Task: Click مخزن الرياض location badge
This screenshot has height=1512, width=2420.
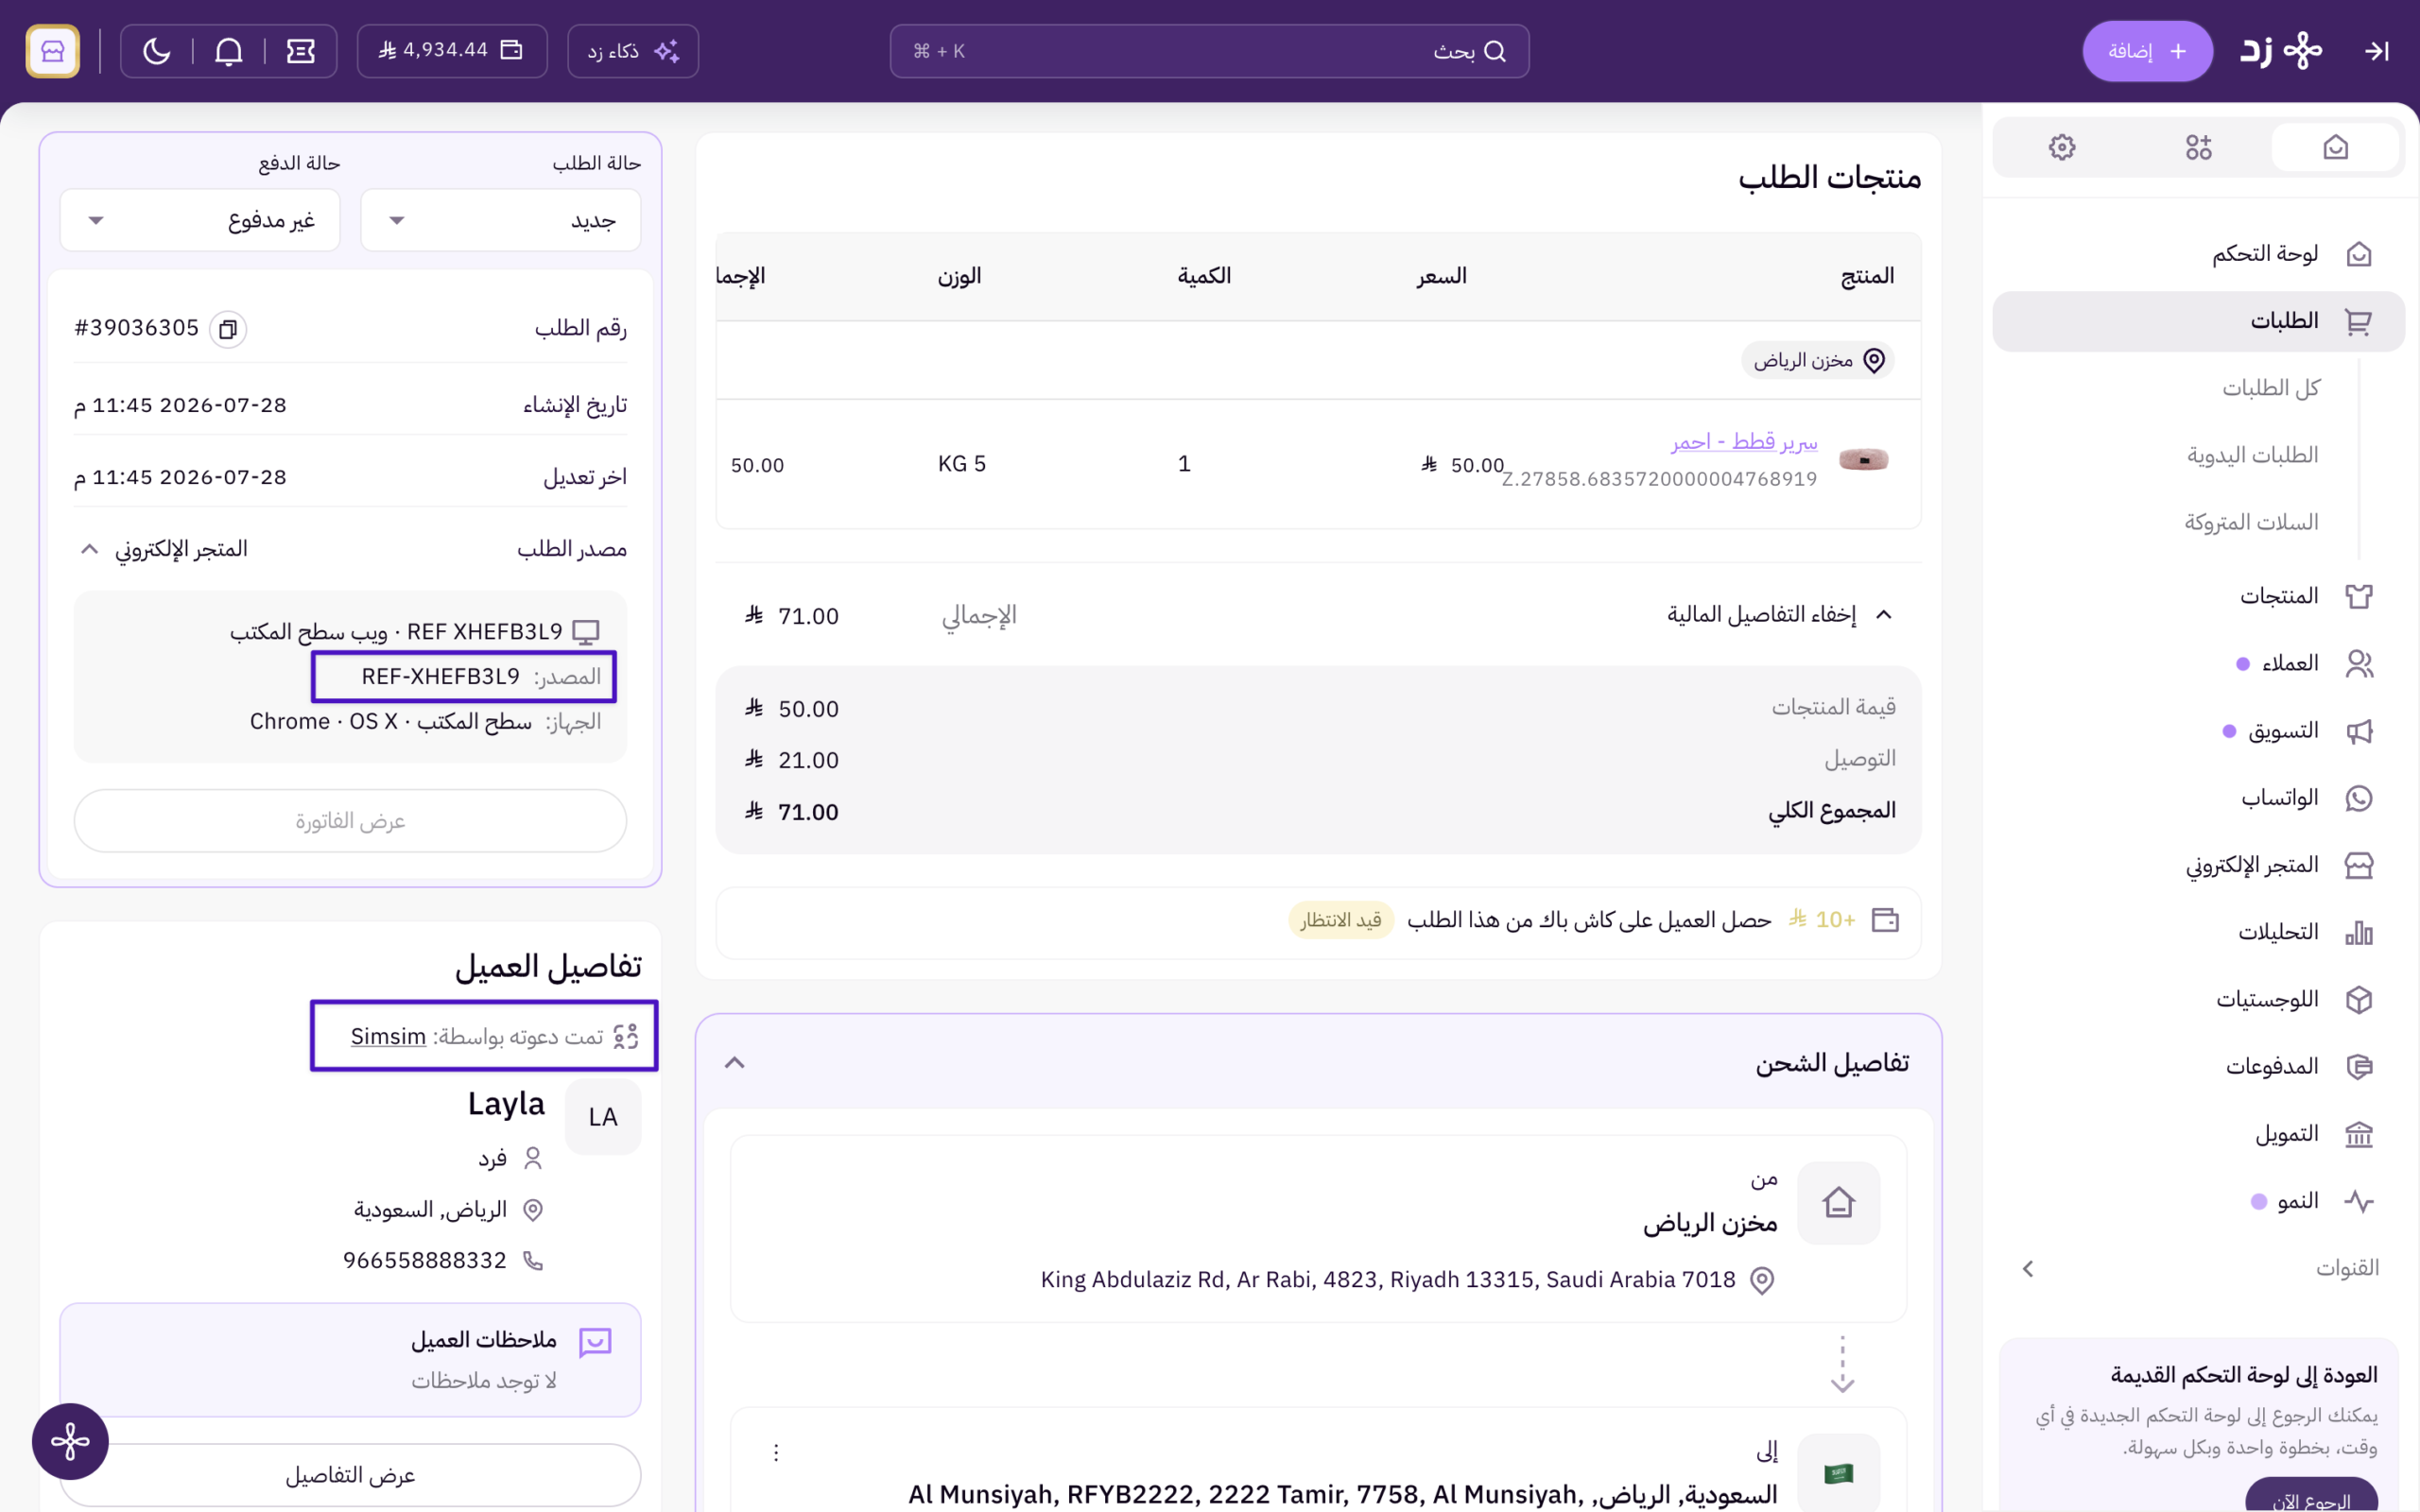Action: coord(1818,360)
